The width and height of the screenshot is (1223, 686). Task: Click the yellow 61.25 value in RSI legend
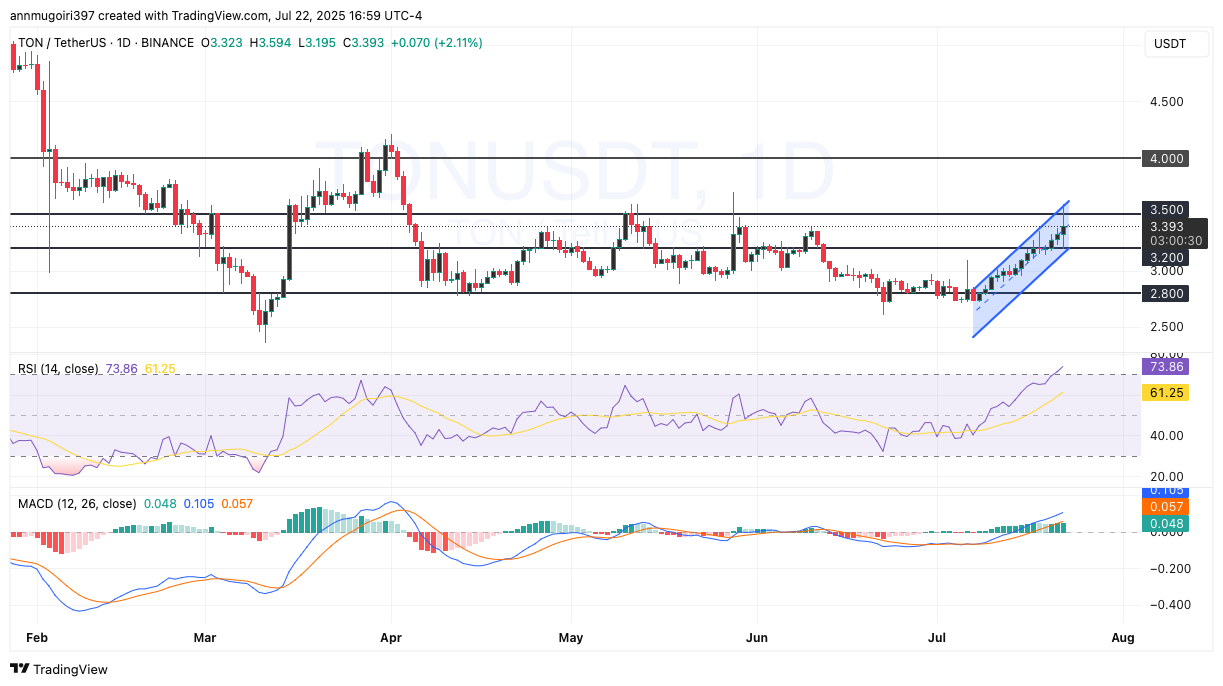coord(160,369)
